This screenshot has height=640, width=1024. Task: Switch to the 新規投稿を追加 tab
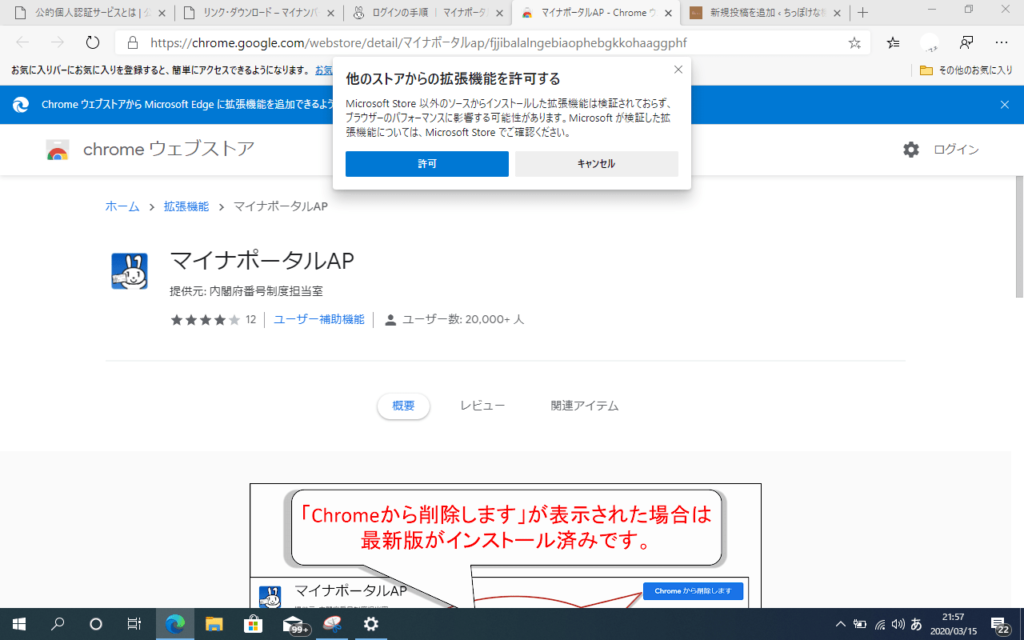765,12
